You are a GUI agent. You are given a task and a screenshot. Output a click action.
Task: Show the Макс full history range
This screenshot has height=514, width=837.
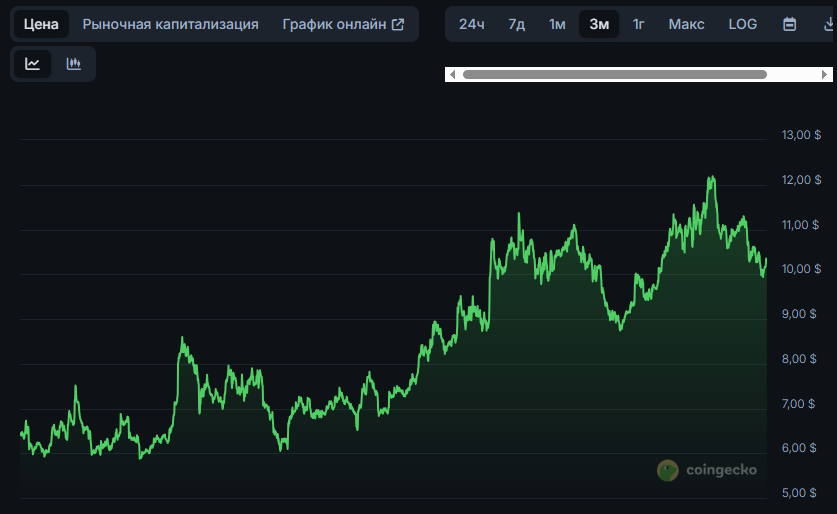click(686, 24)
